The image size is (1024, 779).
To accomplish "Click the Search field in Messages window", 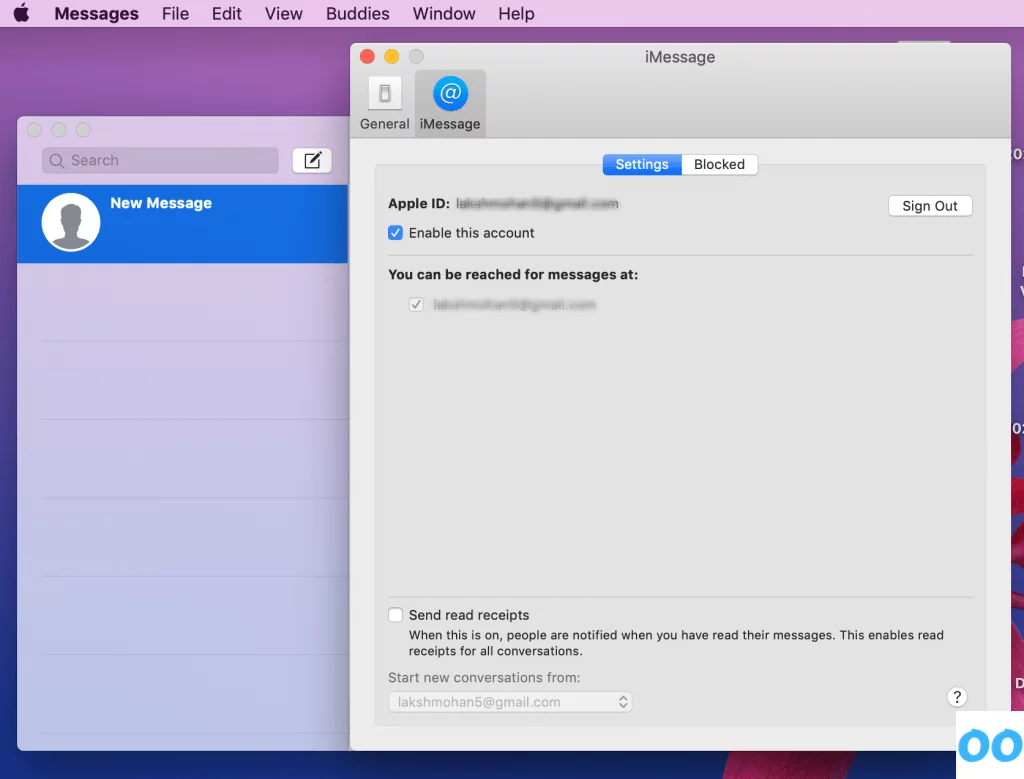I will (160, 161).
